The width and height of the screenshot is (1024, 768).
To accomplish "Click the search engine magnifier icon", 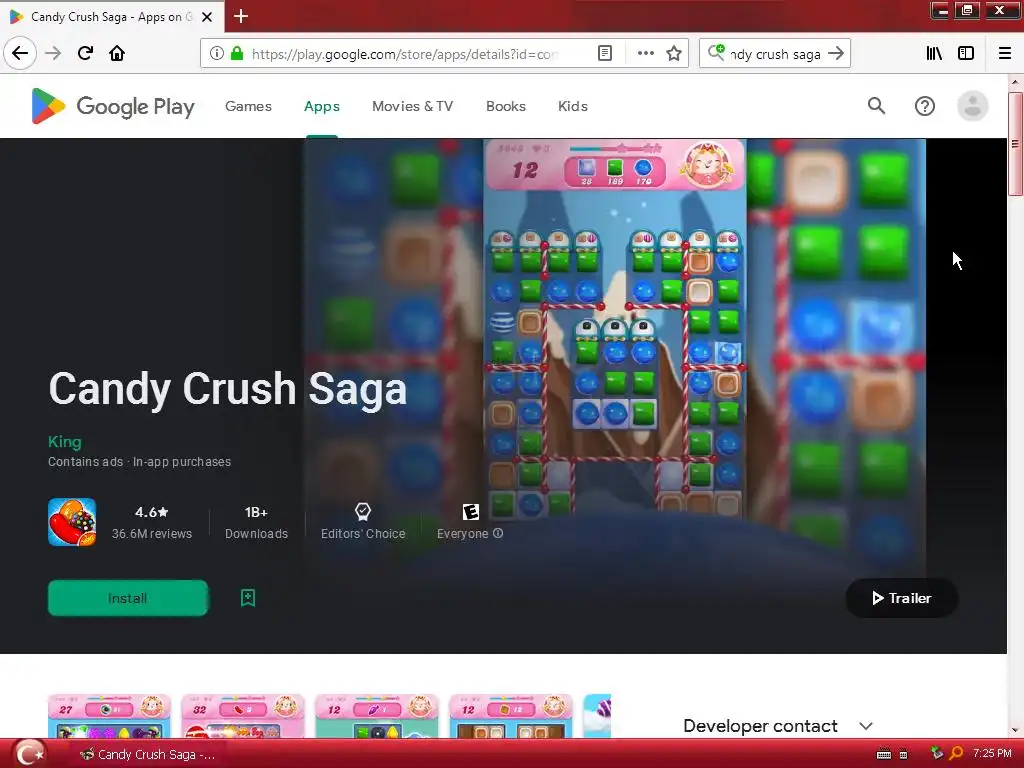I will (x=716, y=52).
